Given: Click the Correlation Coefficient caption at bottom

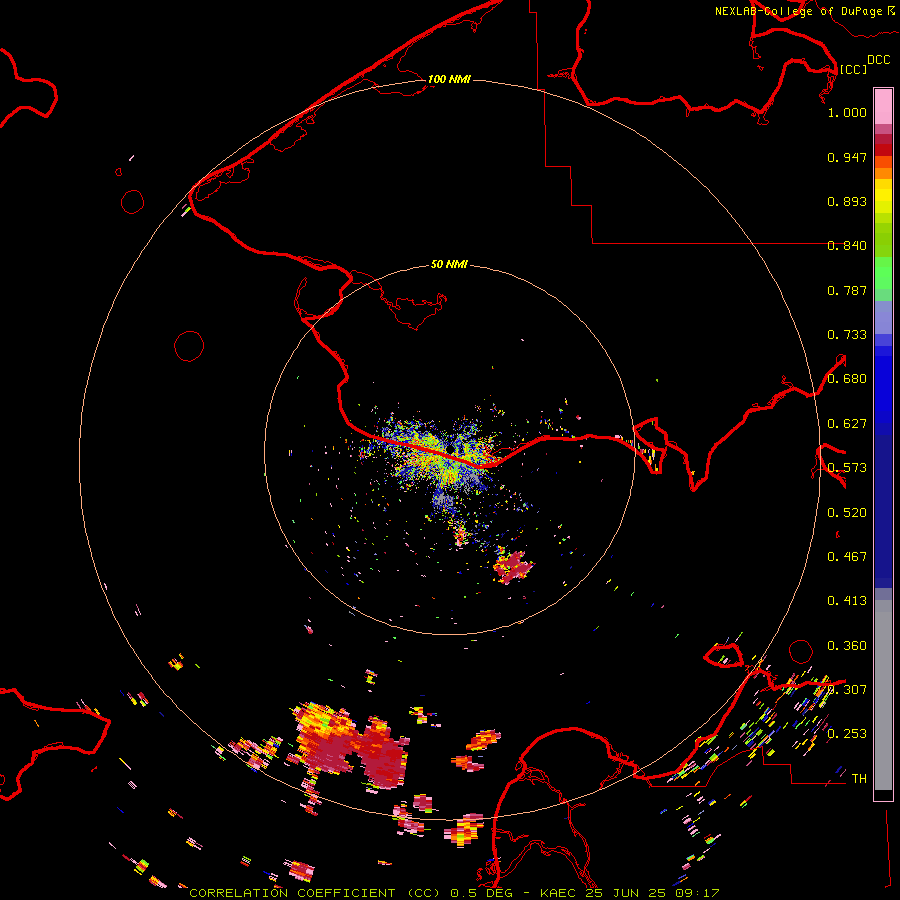Looking at the screenshot, I should tap(454, 893).
